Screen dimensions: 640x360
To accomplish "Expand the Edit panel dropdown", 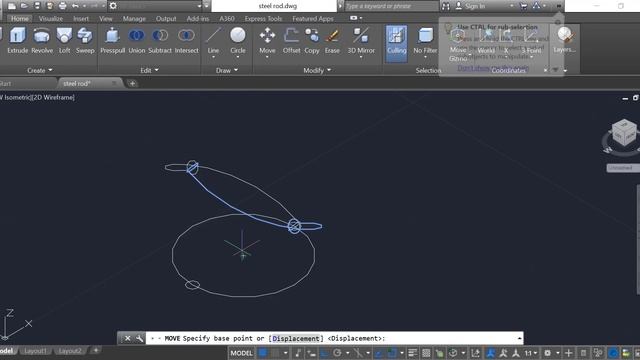I will coord(149,70).
